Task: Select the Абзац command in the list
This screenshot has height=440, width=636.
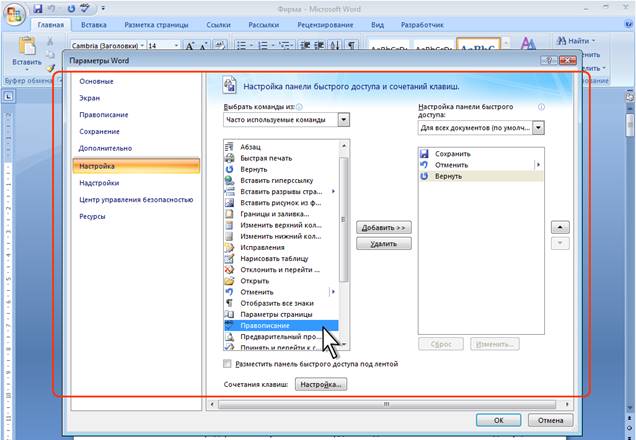Action: click(250, 147)
